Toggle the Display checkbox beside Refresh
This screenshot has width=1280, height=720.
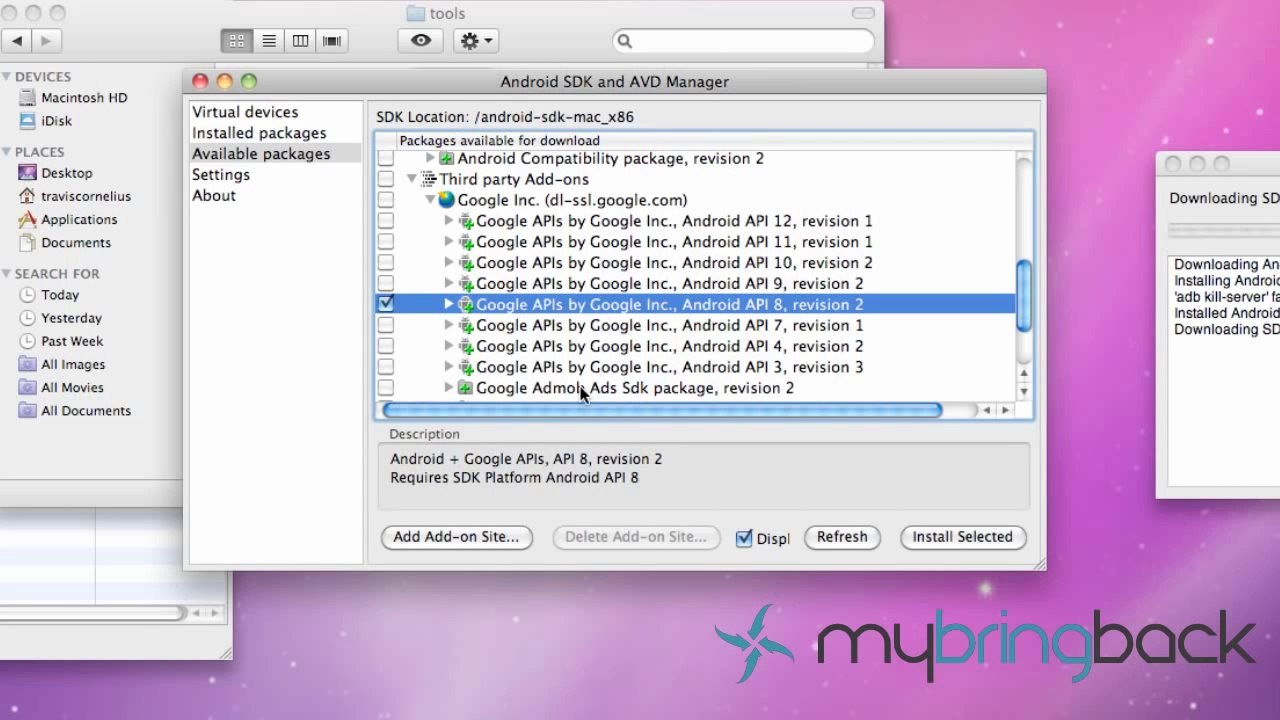coord(744,538)
